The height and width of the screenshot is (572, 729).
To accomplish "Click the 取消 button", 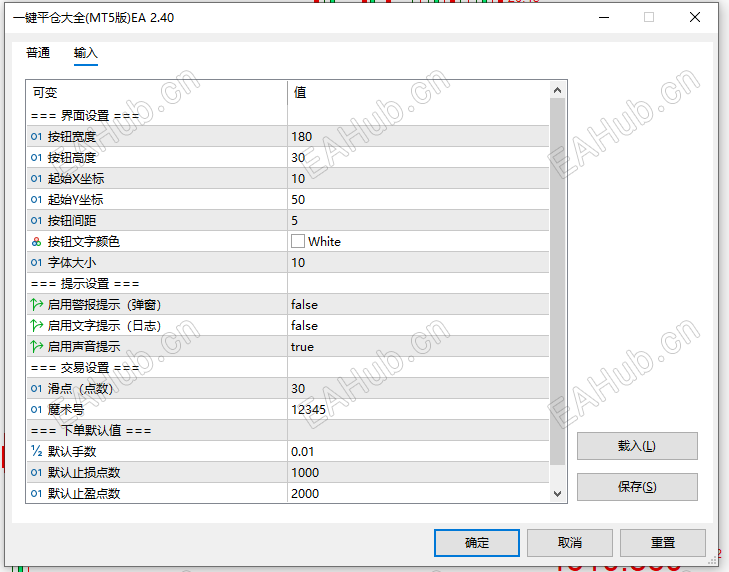I will point(570,543).
